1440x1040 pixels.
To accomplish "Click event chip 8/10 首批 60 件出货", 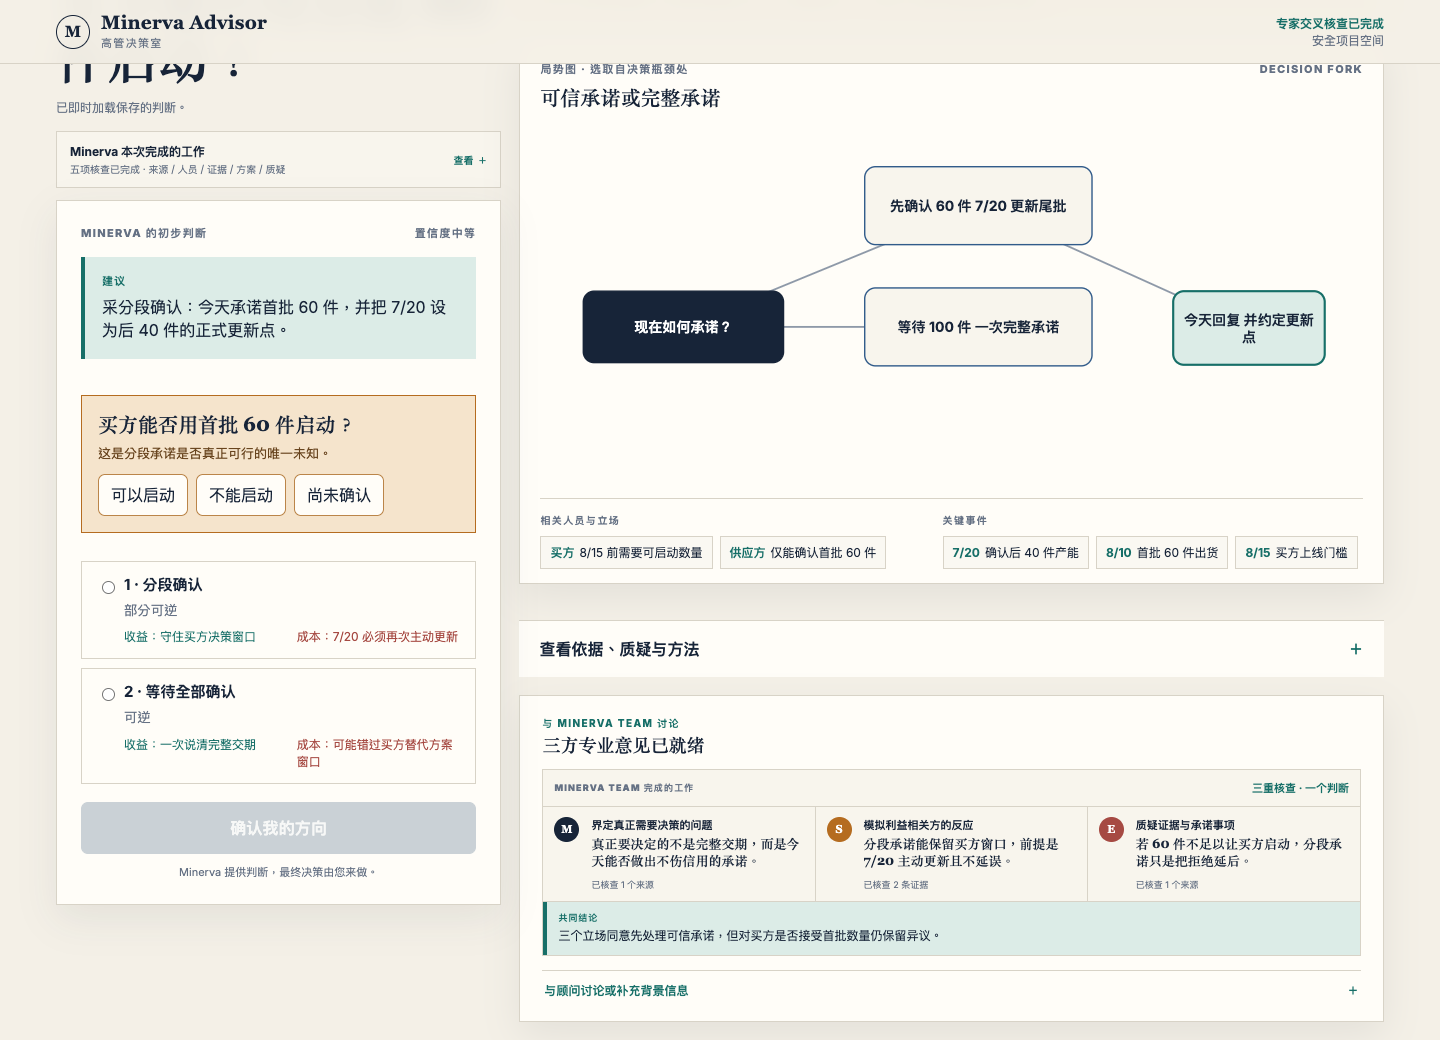I will (x=1162, y=553).
